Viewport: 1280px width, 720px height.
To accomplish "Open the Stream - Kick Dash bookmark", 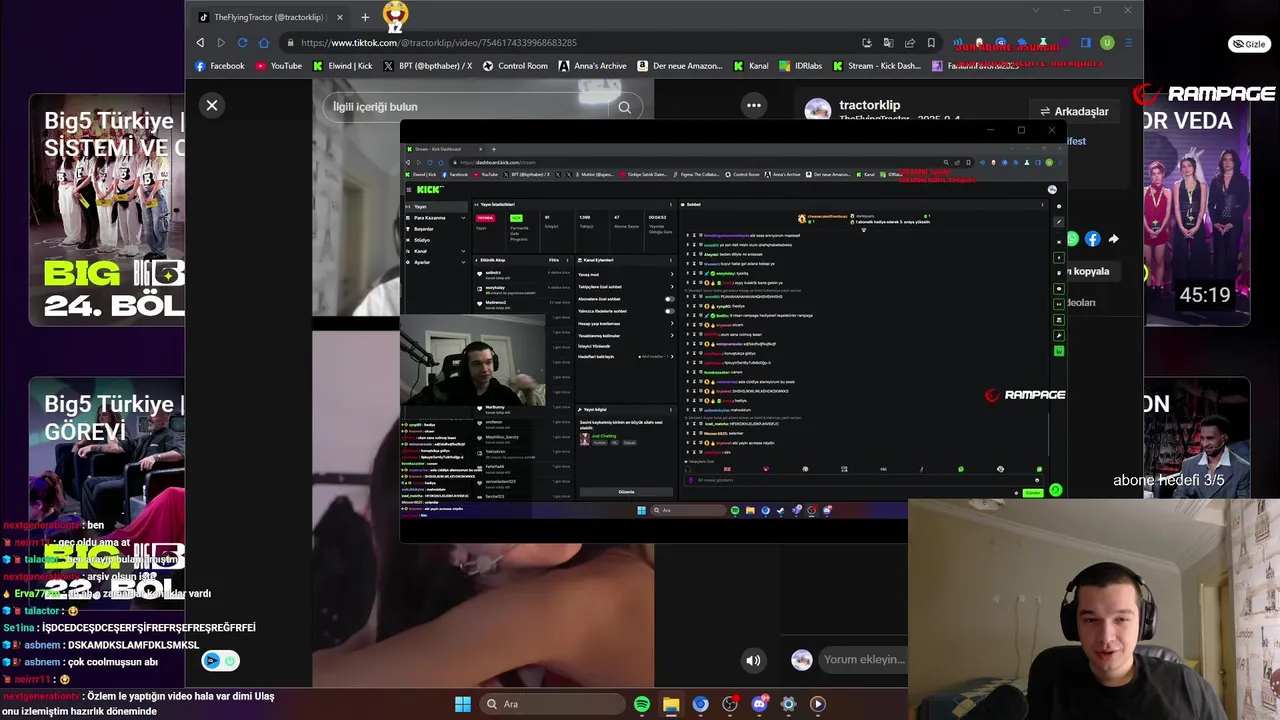I will (876, 66).
